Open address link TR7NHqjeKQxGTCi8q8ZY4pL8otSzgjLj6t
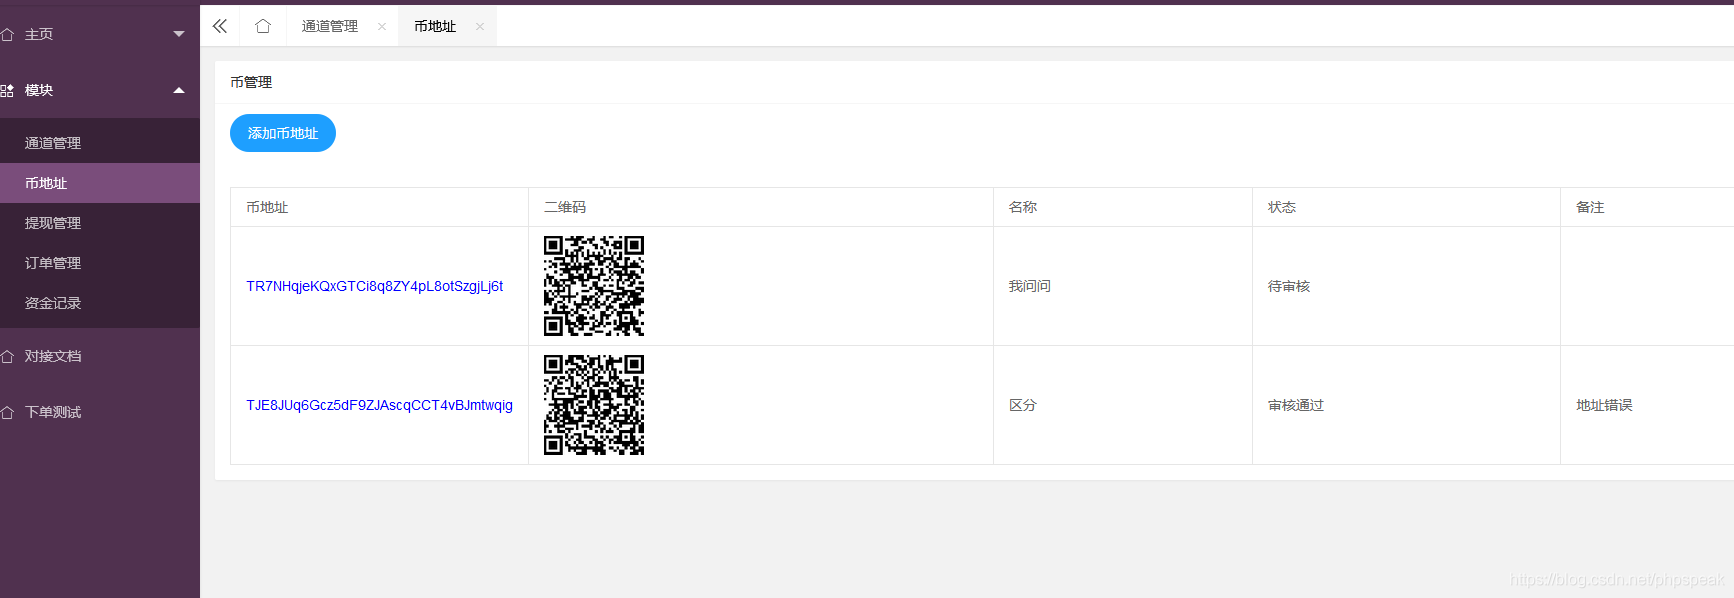Viewport: 1734px width, 598px height. 375,286
